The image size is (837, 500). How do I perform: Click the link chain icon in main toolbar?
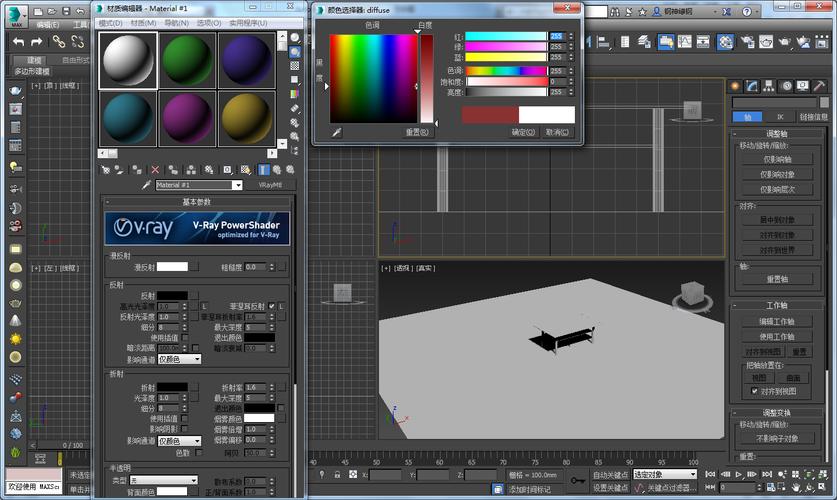[59, 41]
